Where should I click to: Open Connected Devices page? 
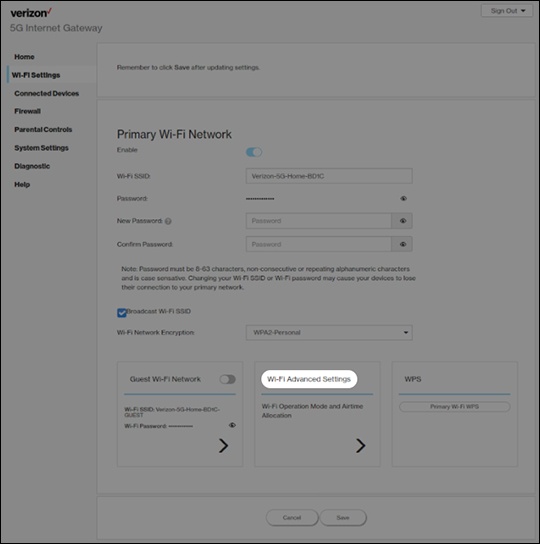tap(47, 93)
